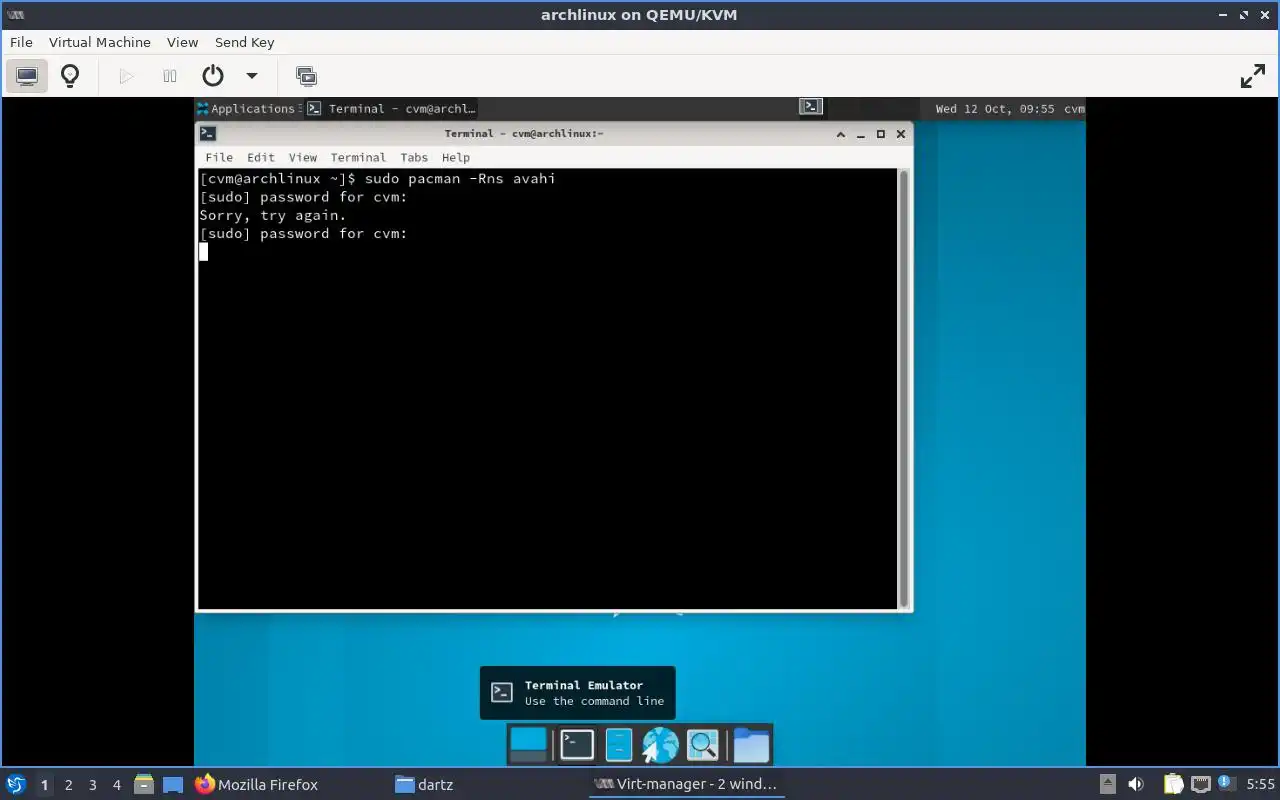Open the Terminal menu in terminal menubar
Viewport: 1280px width, 800px height.
[358, 157]
